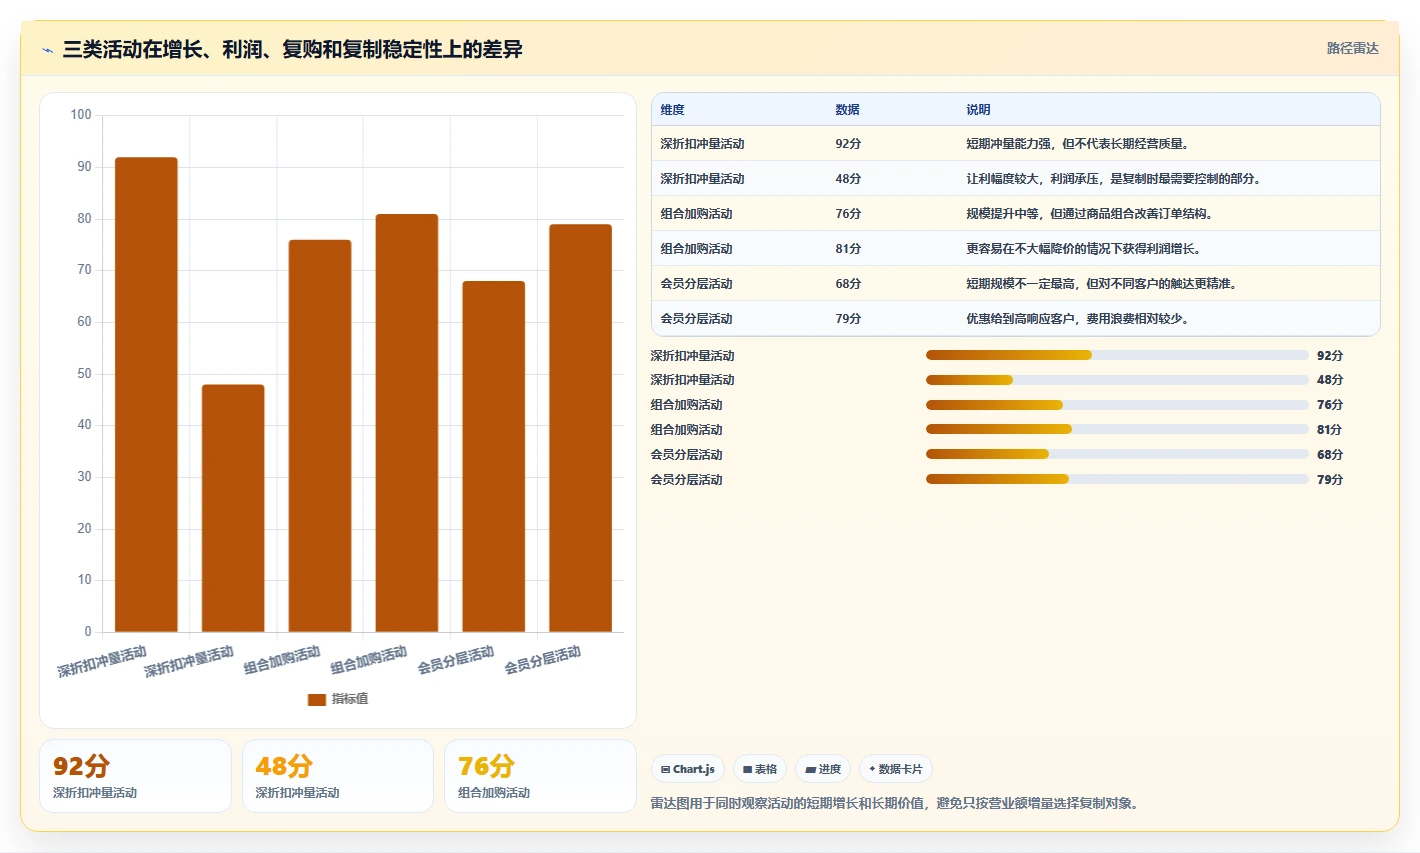This screenshot has height=853, width=1420.
Task: Click the 81分 cell in the table
Action: pos(848,249)
